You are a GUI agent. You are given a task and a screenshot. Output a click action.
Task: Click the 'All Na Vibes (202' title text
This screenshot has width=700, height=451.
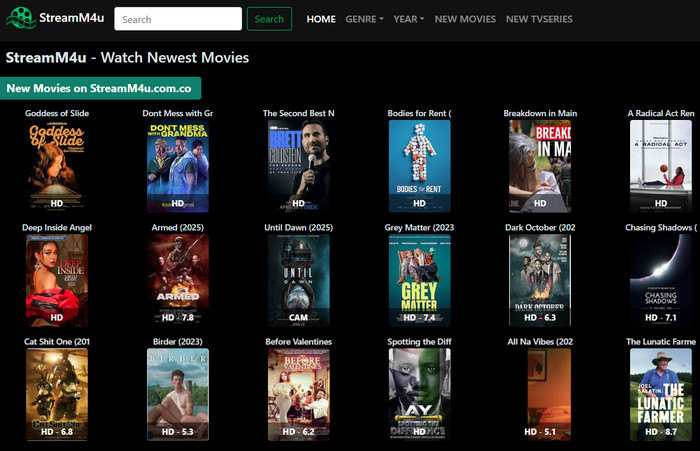540,342
